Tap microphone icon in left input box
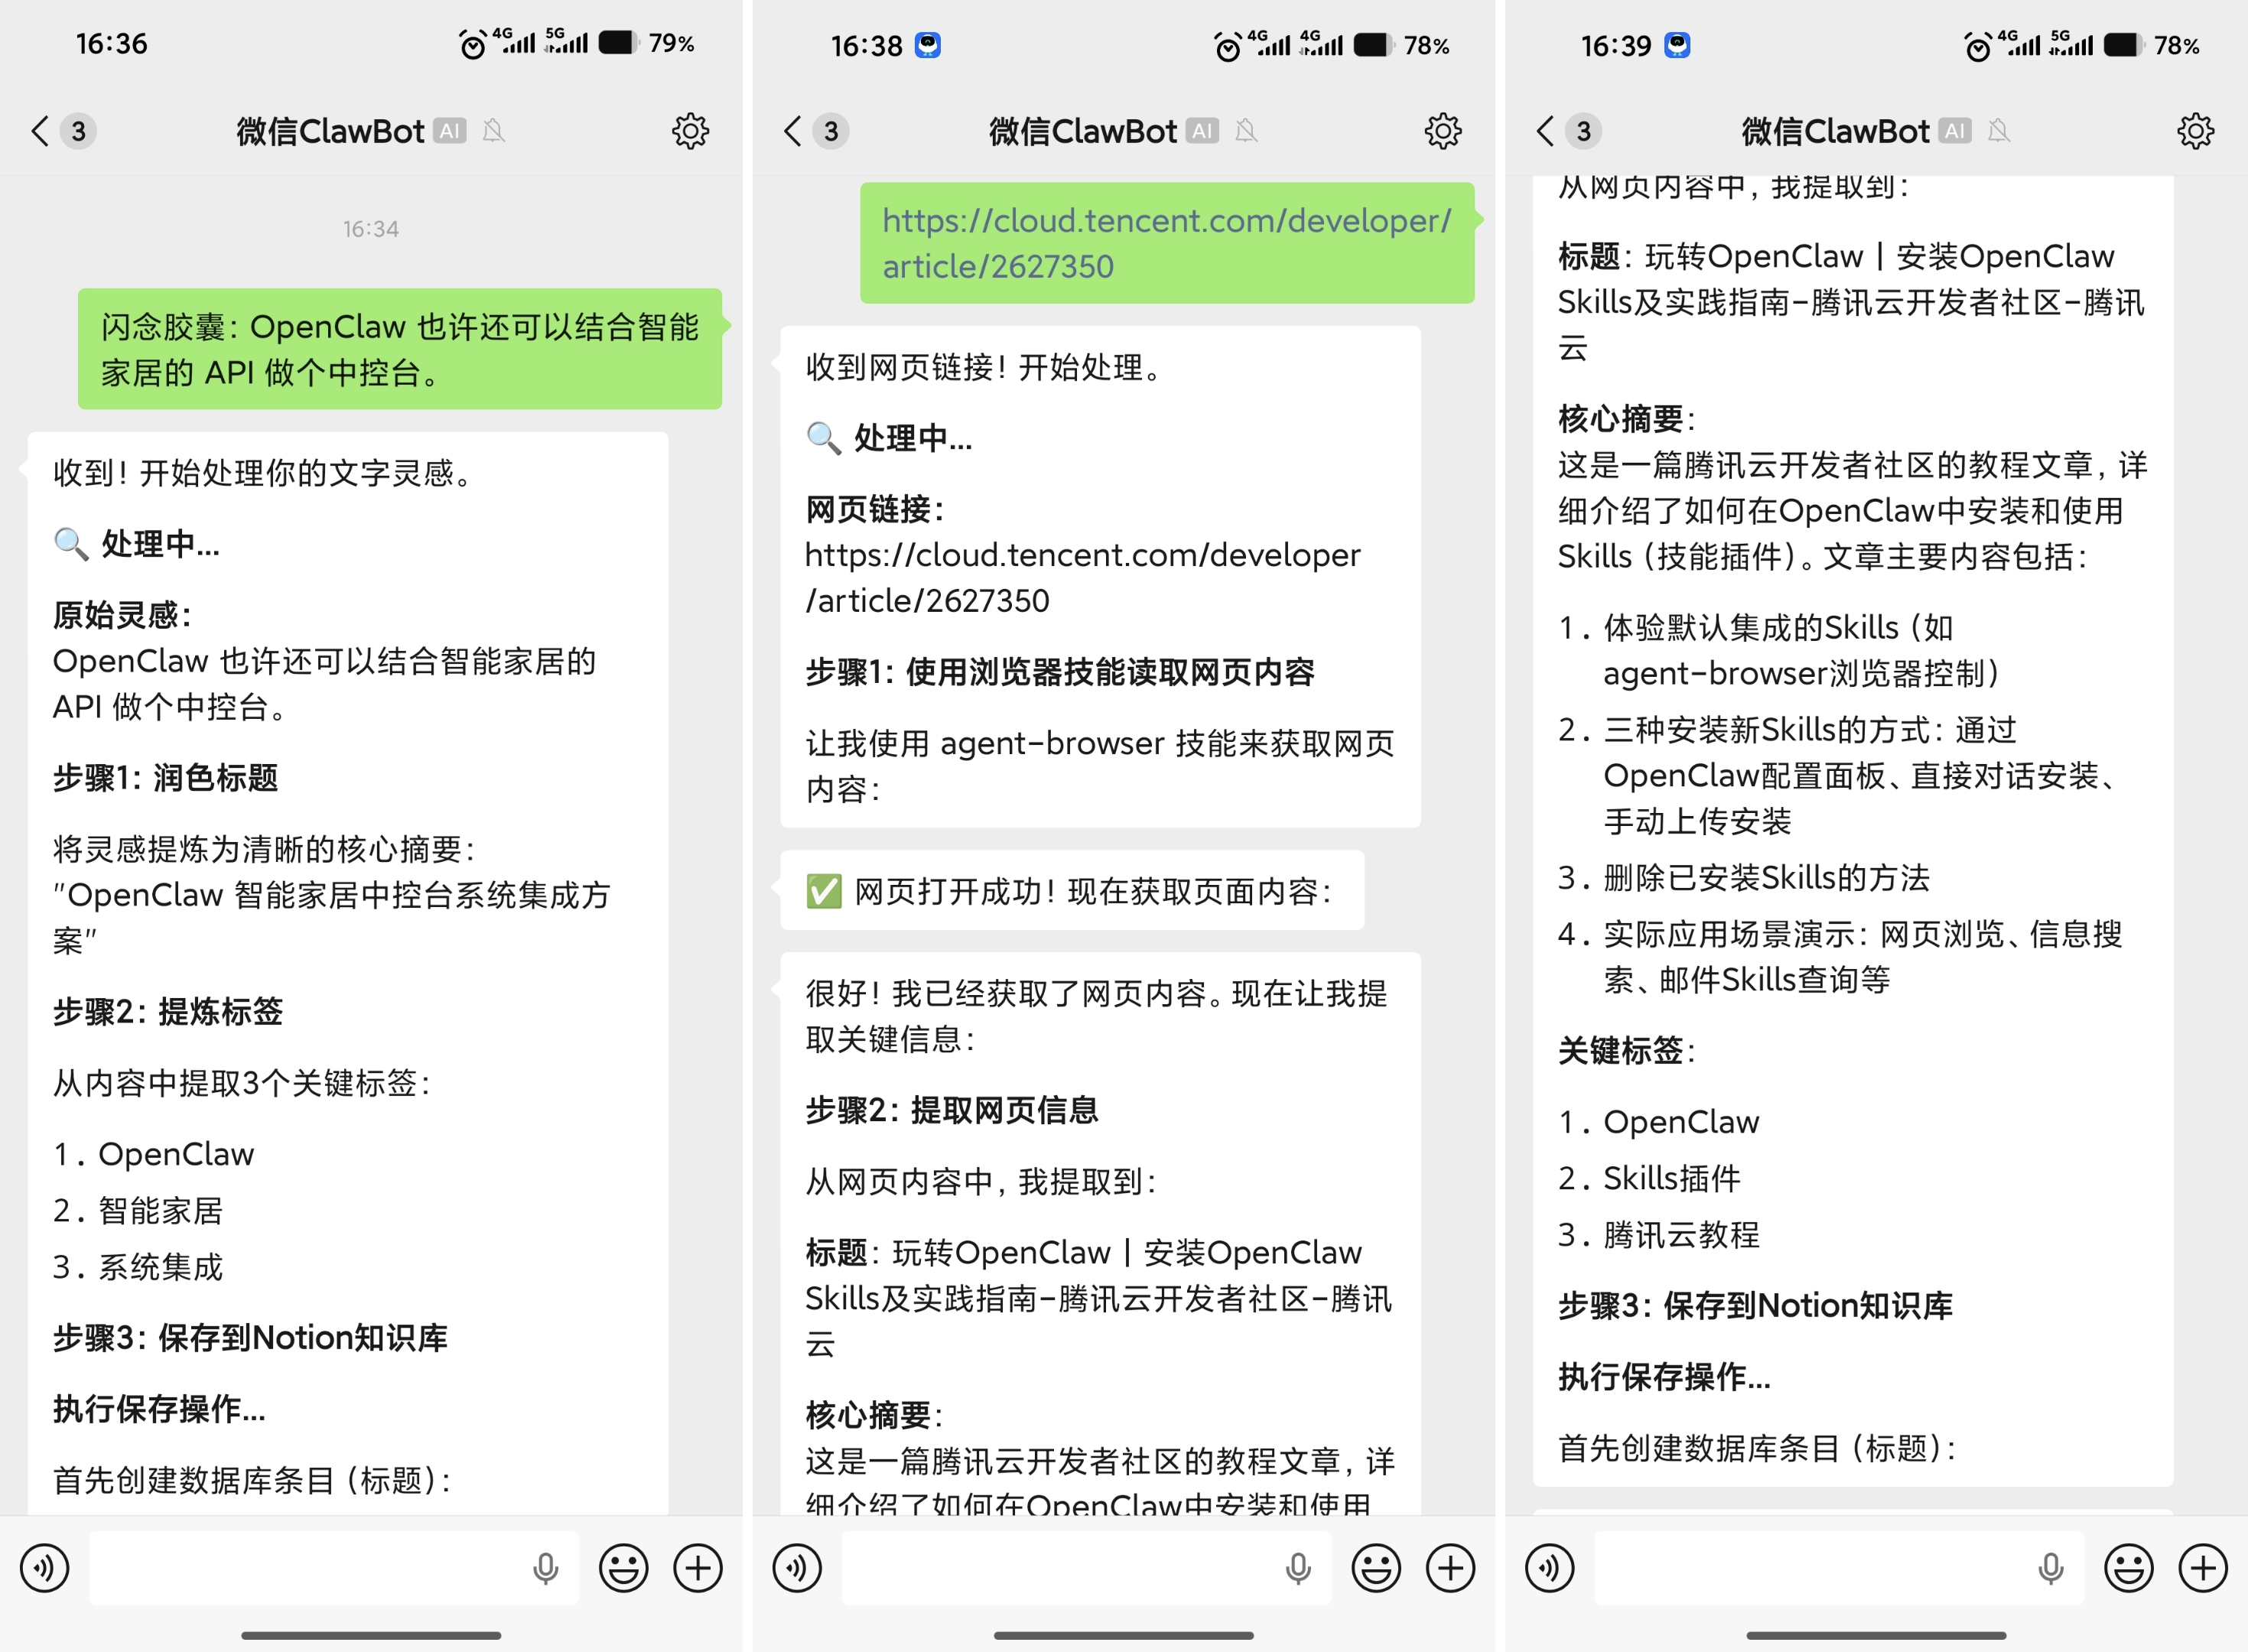Image resolution: width=2248 pixels, height=1652 pixels. click(x=545, y=1568)
